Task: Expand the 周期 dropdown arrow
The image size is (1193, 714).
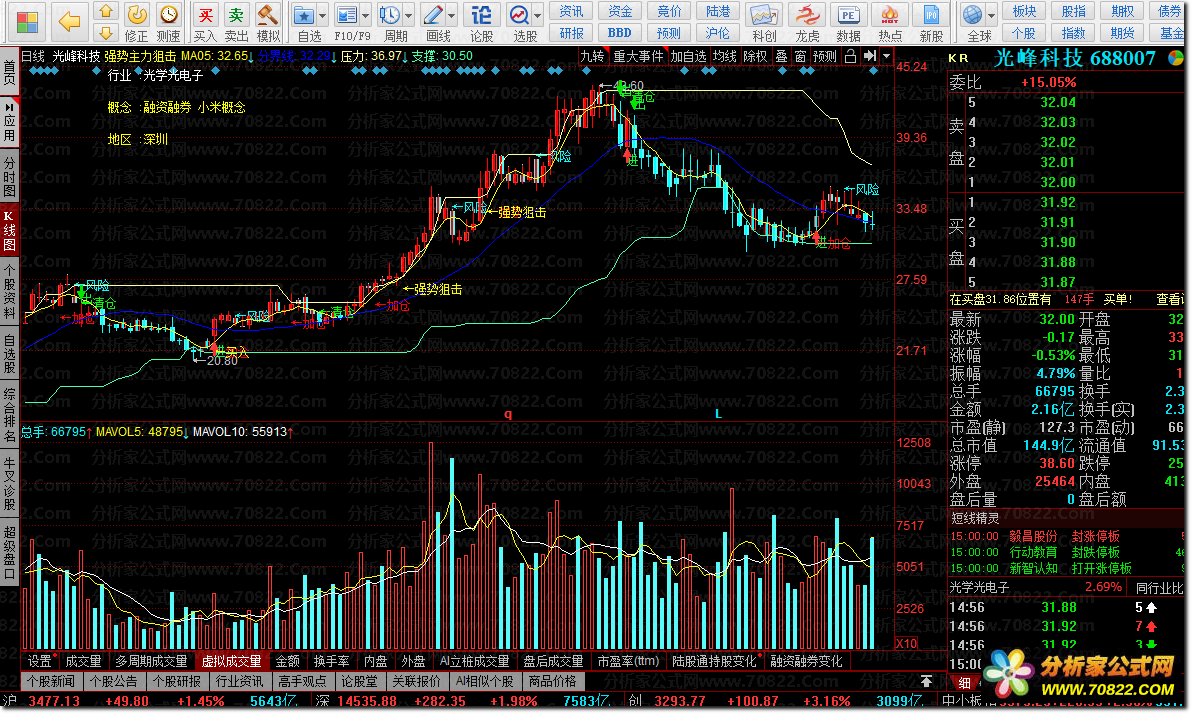Action: point(409,15)
